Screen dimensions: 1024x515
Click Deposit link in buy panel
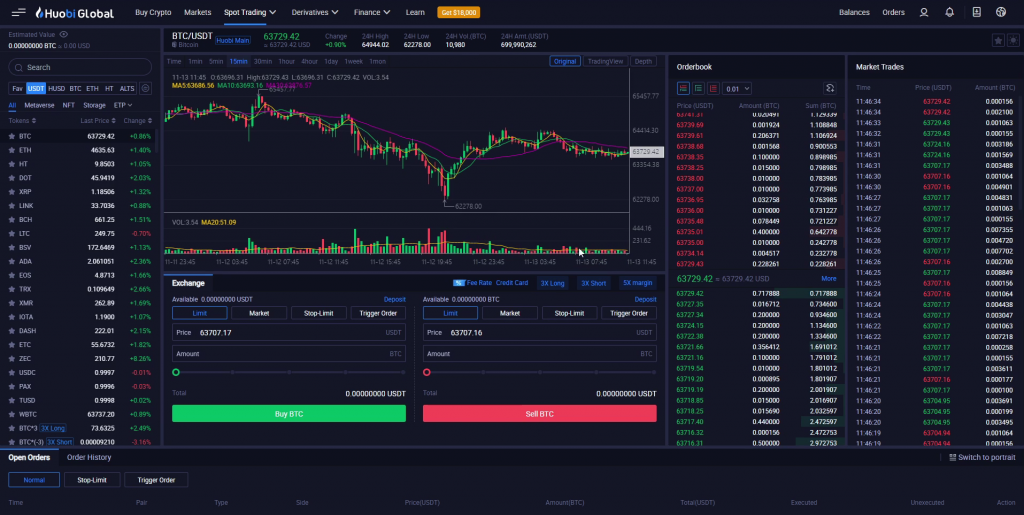click(x=394, y=300)
